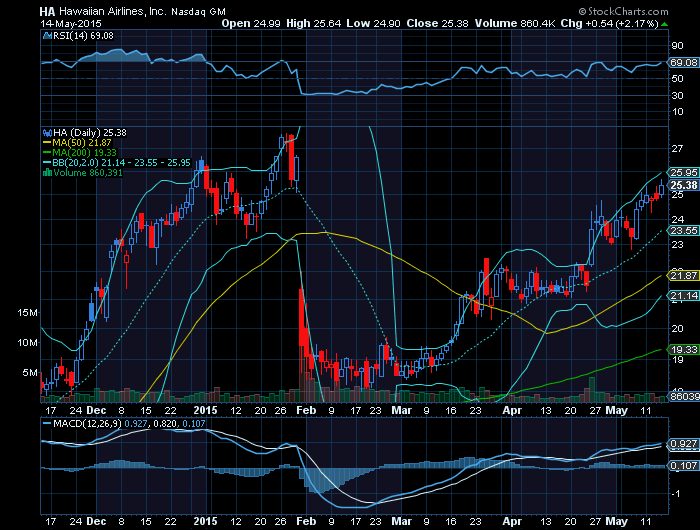700x530 pixels.
Task: Click the MACD histogram 0.107 tag
Action: (x=683, y=465)
